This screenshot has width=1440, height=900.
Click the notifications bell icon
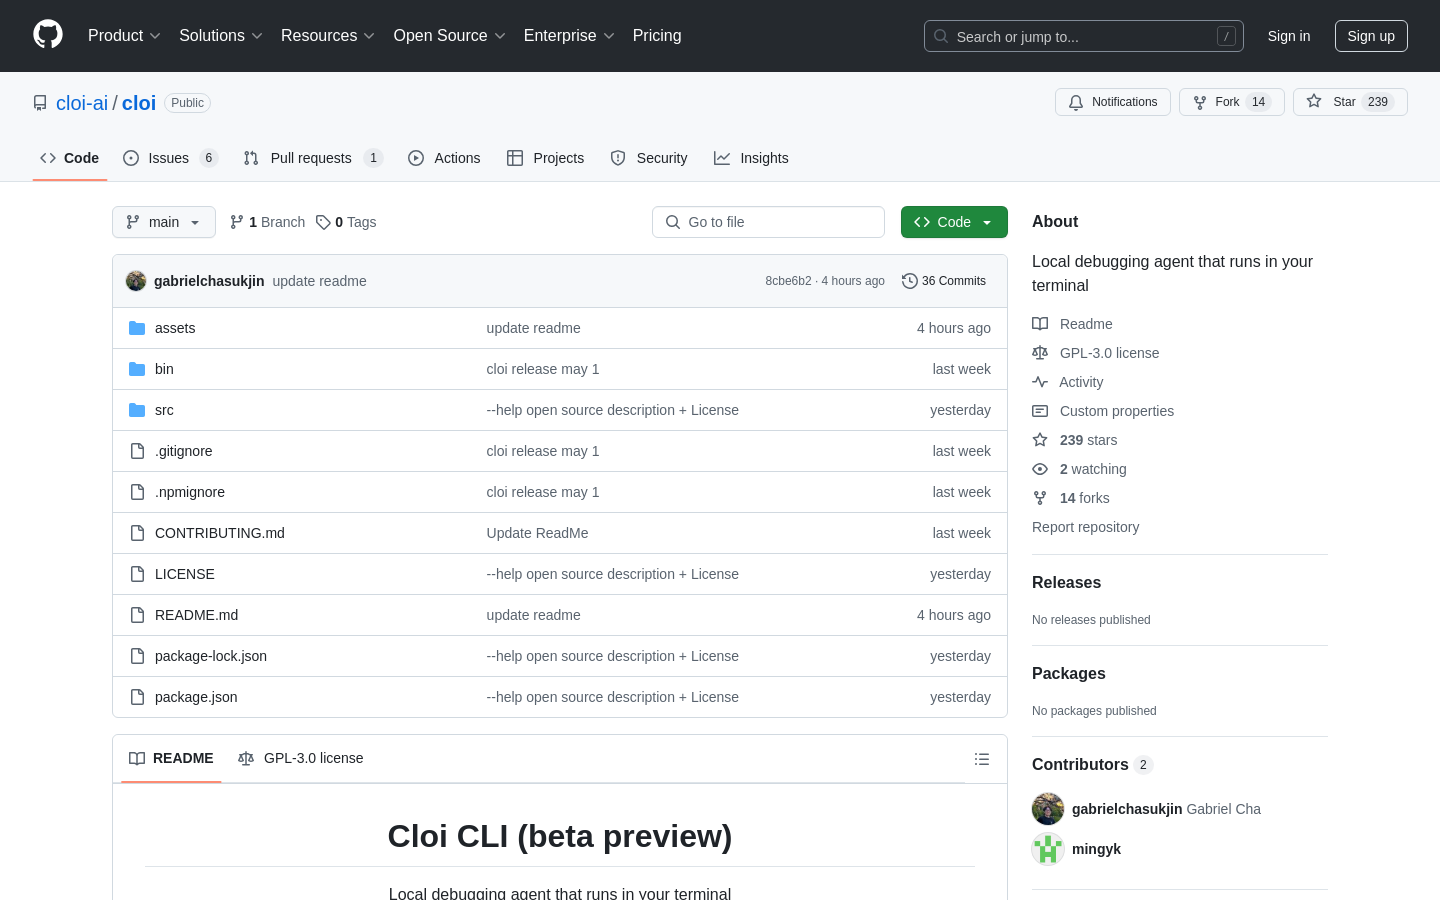point(1076,102)
